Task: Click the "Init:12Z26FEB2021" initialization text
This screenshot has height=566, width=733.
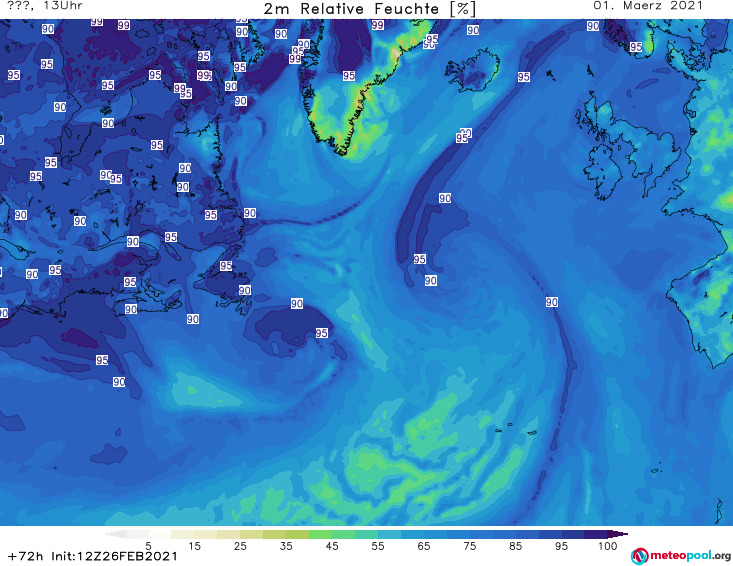Action: [x=115, y=556]
